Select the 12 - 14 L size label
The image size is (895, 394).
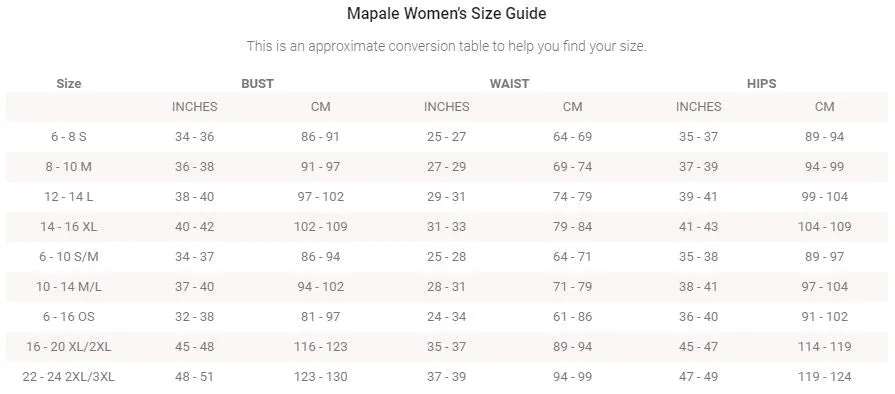coord(68,197)
